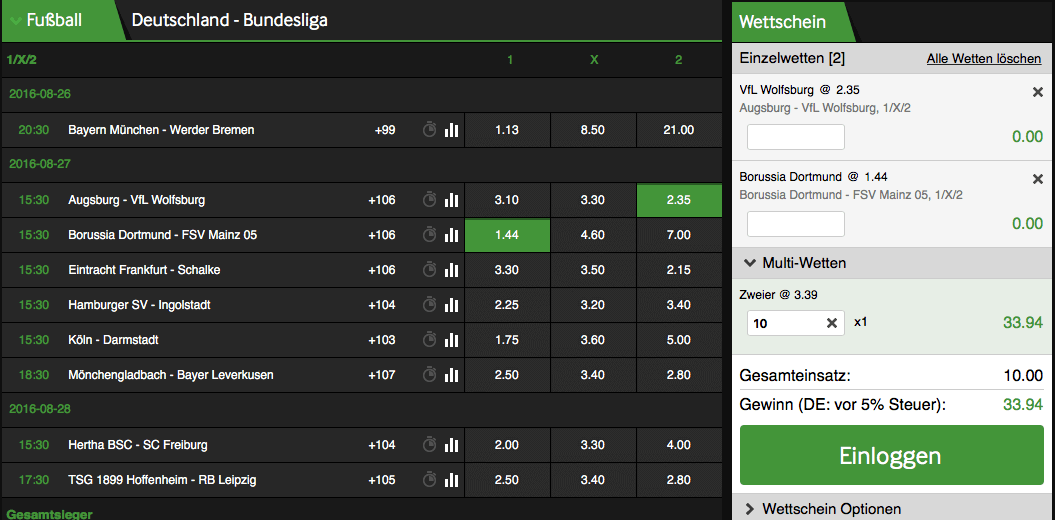The image size is (1055, 520).
Task: Expand +104 markets for Hertha BSC match
Action: [x=381, y=445]
